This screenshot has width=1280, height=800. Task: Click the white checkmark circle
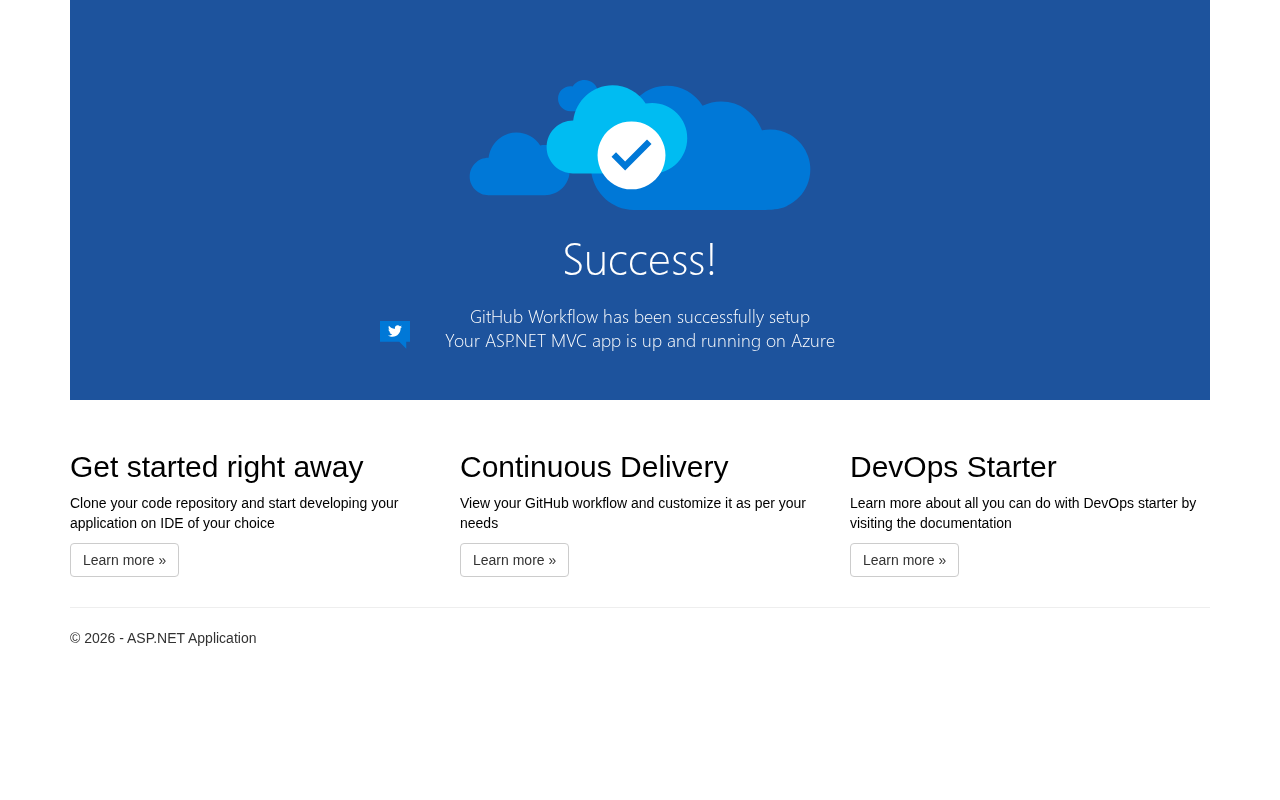click(x=631, y=155)
